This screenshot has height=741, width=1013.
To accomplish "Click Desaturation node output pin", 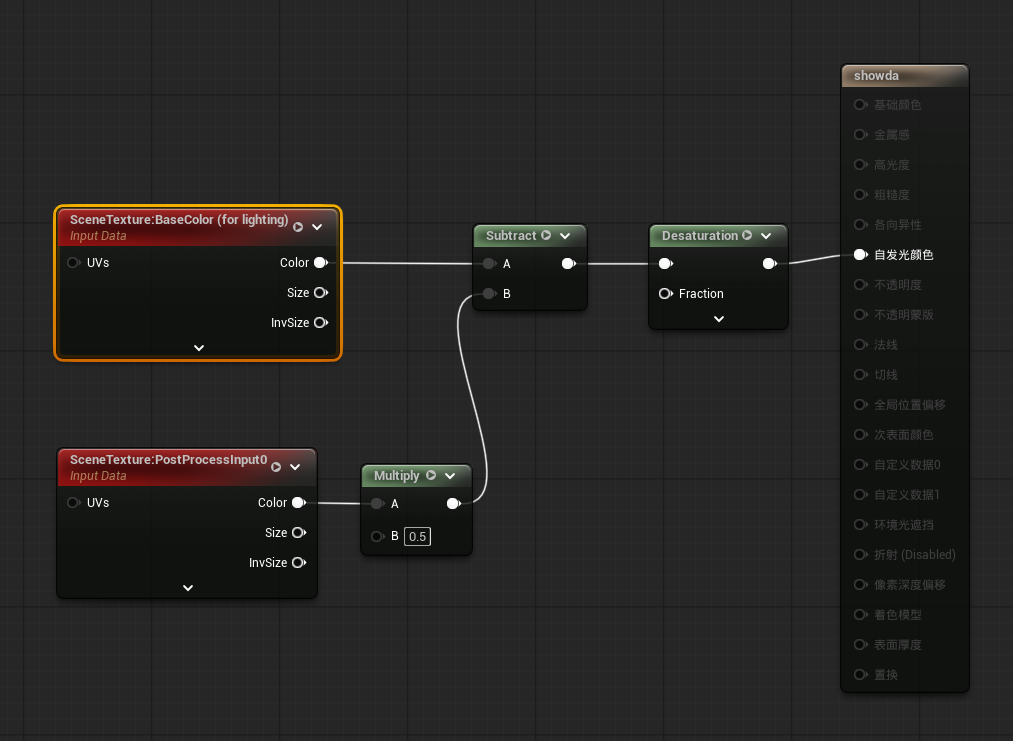I will point(769,264).
